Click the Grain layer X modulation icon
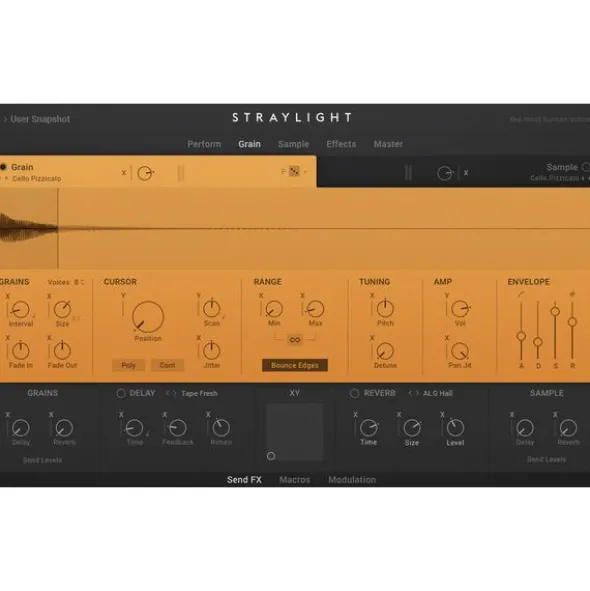Screen dimensions: 590x591 [124, 173]
